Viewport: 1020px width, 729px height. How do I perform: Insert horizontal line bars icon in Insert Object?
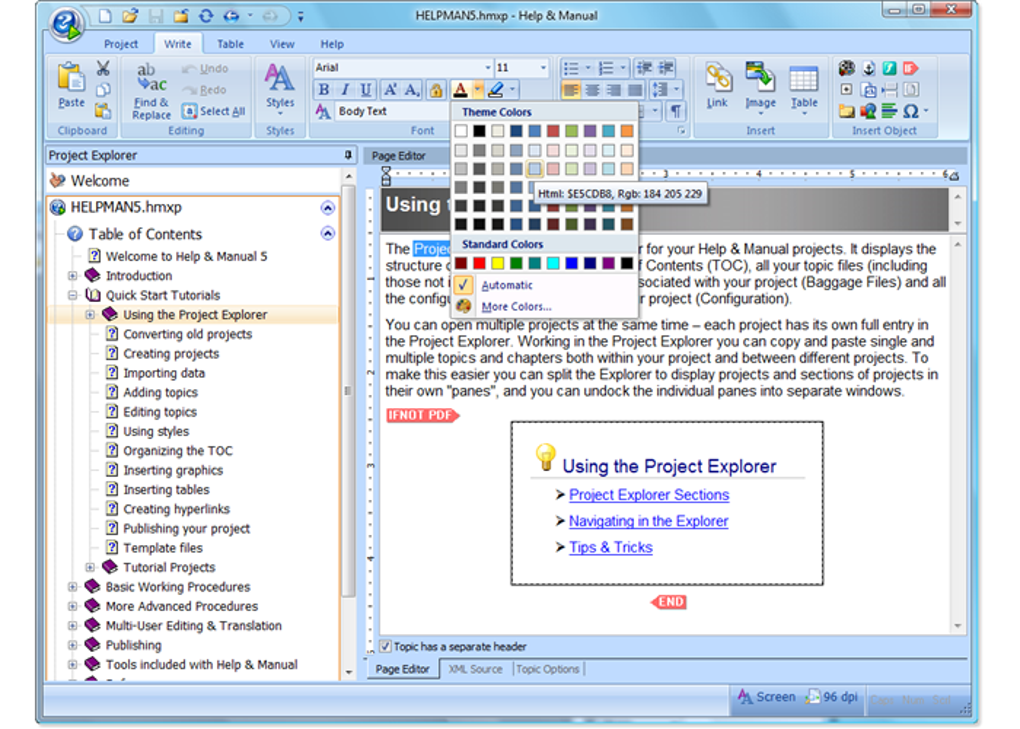coord(889,111)
